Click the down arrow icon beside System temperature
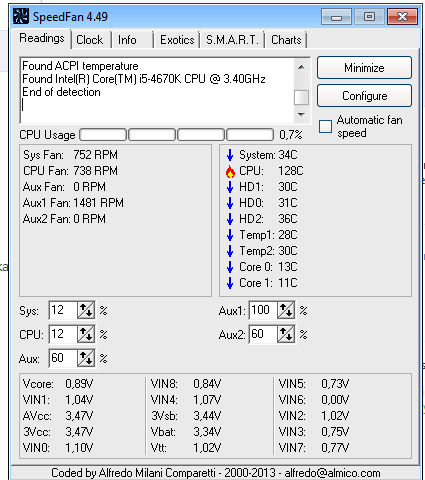The height and width of the screenshot is (480, 425). pos(230,155)
